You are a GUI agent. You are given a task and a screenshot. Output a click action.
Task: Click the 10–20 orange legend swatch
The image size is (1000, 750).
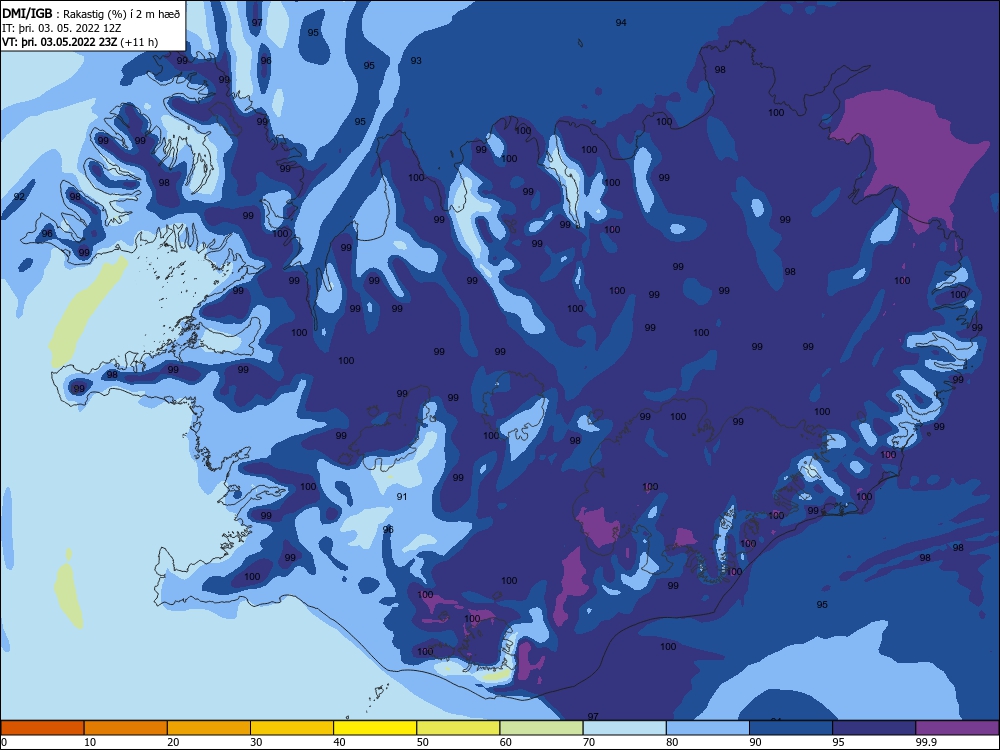pyautogui.click(x=126, y=728)
